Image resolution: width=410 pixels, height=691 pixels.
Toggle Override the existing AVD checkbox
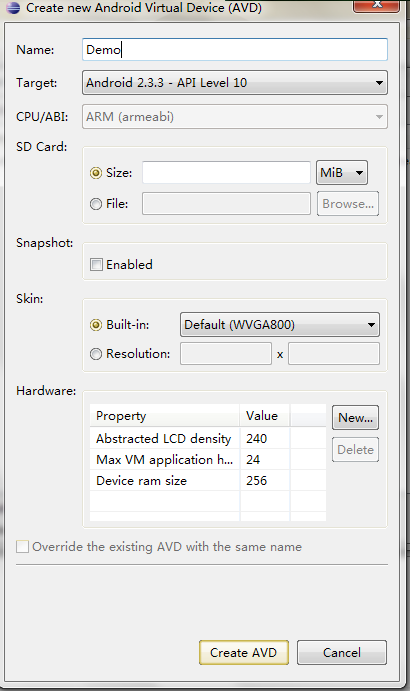(x=22, y=547)
